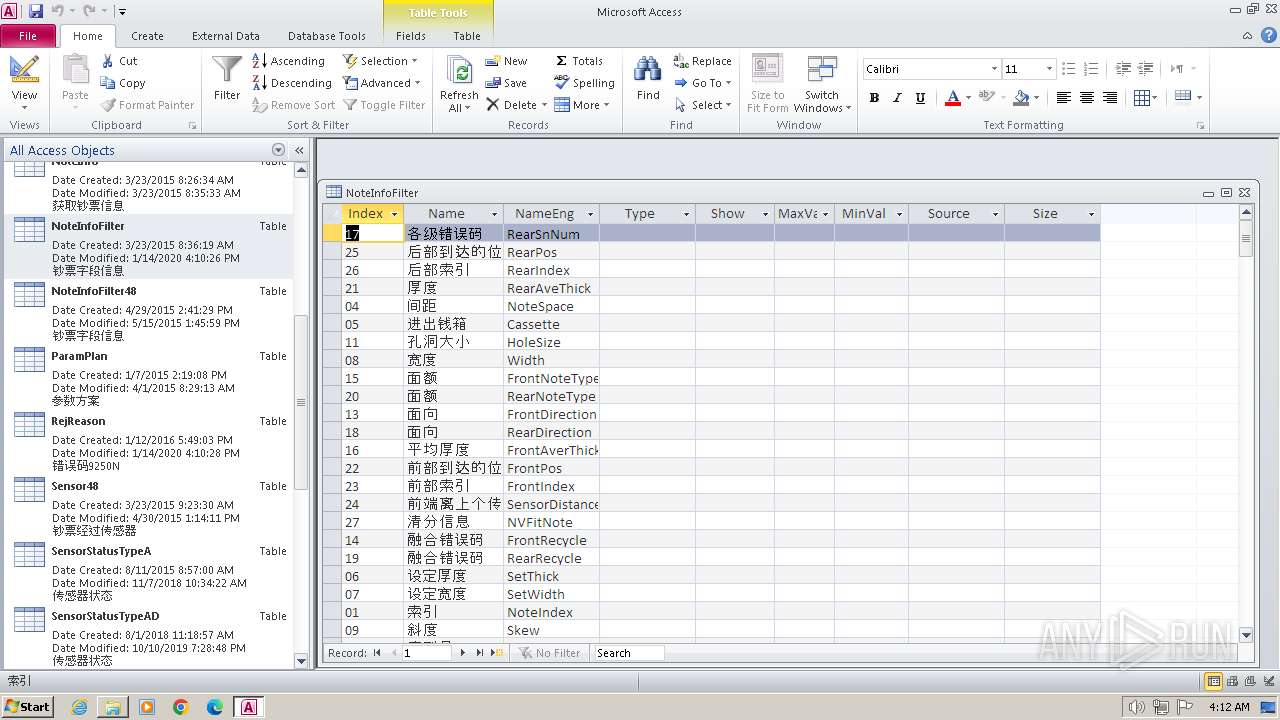Click the datasheet vertical scrollbar down arrow
The image size is (1280, 720).
[x=1246, y=634]
